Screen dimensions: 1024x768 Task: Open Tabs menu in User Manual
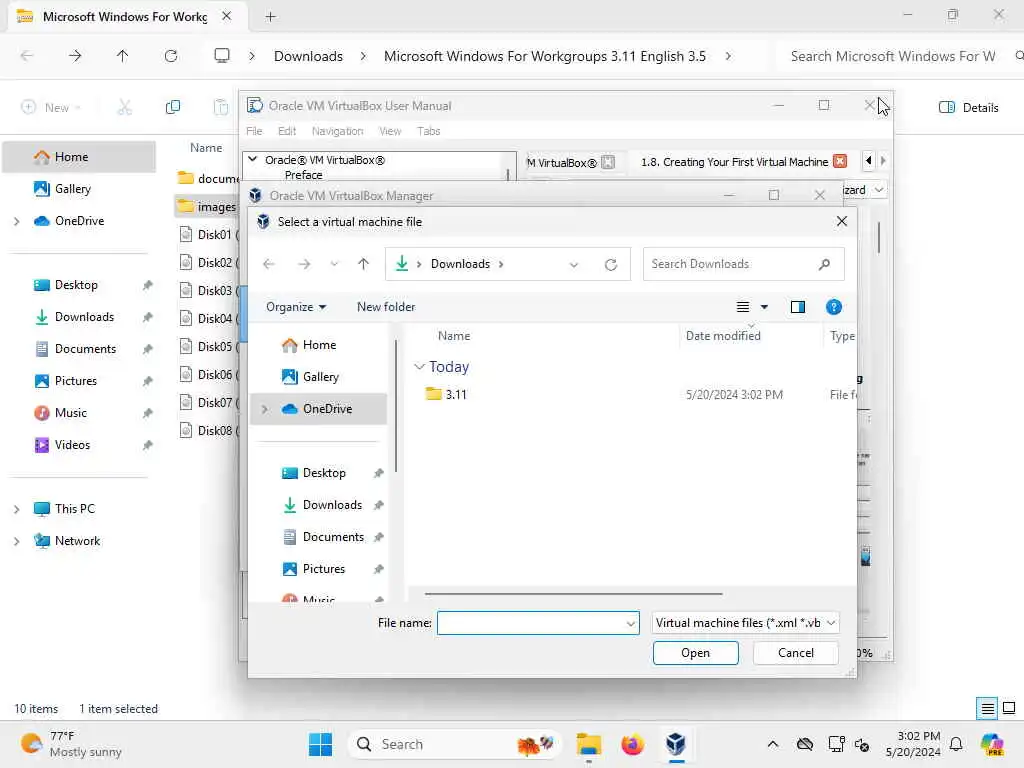pyautogui.click(x=428, y=131)
